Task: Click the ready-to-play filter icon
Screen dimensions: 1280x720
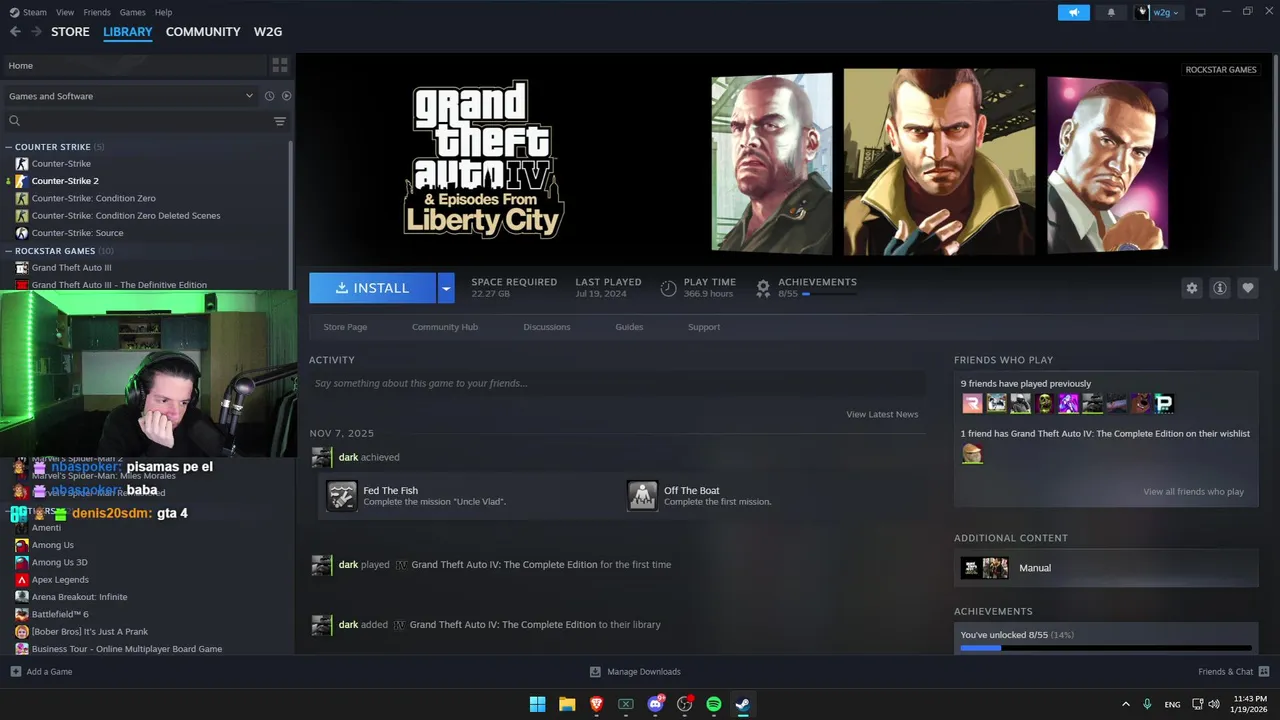Action: pos(286,96)
